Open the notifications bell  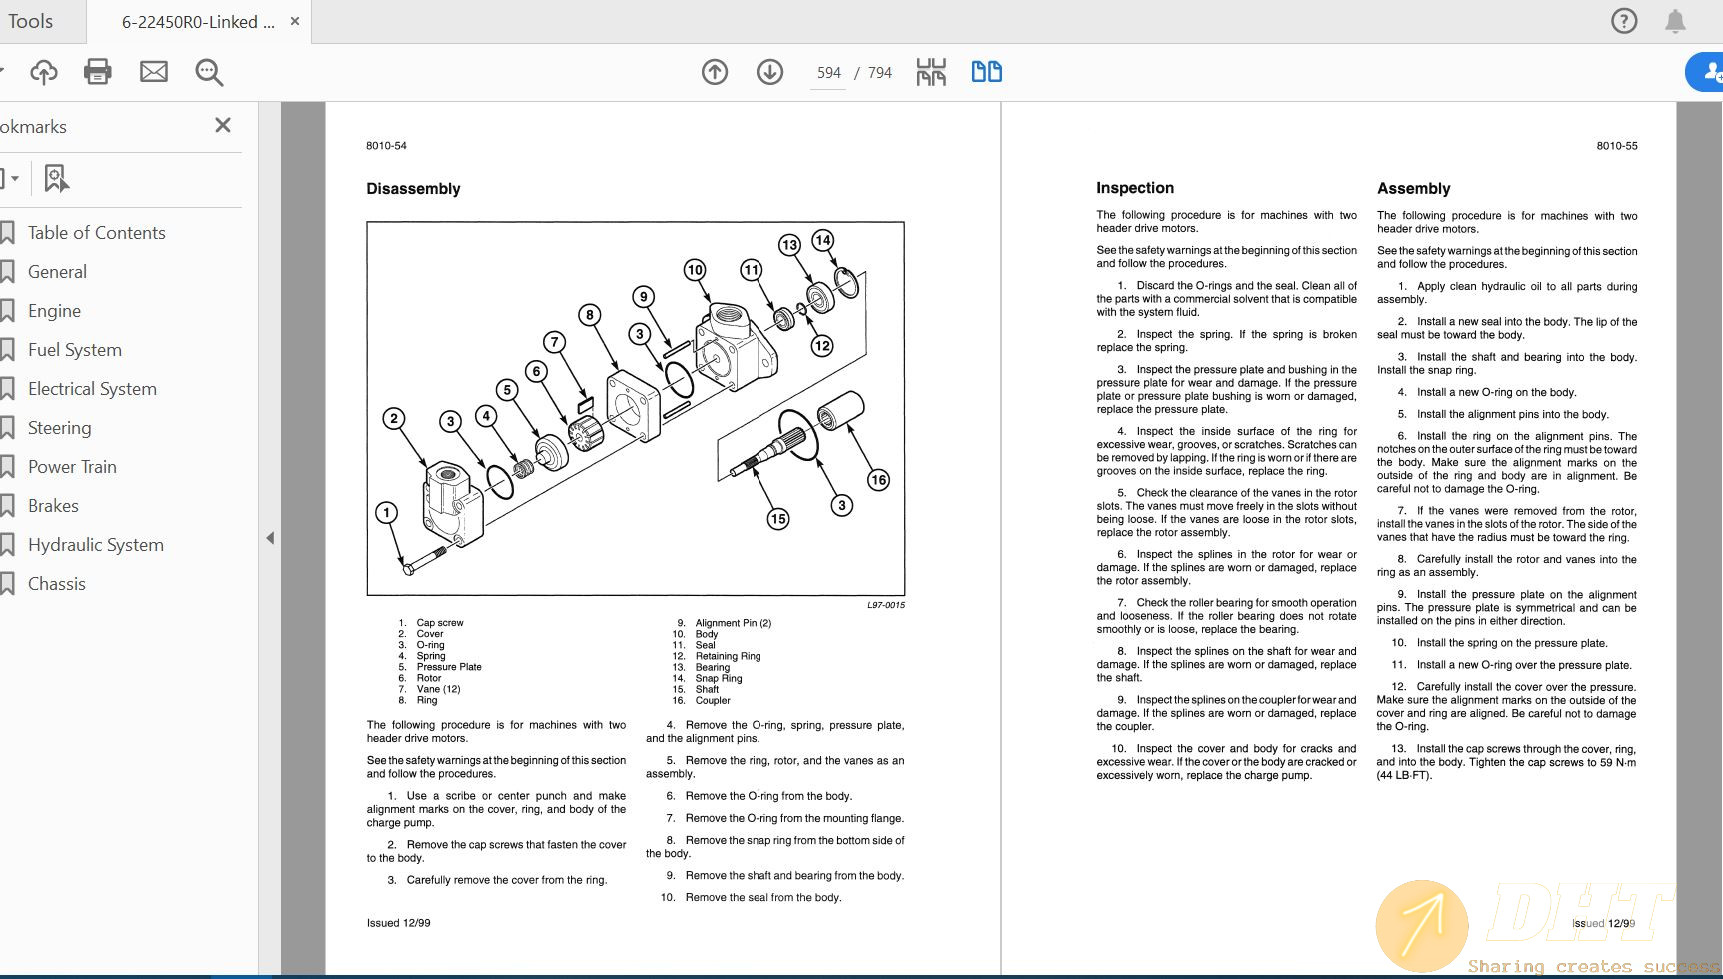1675,21
